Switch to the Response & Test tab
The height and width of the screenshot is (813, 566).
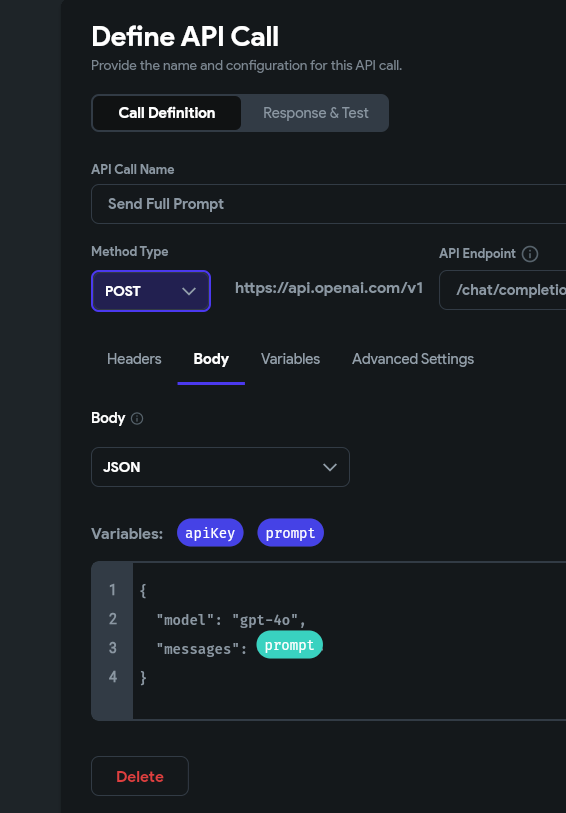pyautogui.click(x=316, y=113)
